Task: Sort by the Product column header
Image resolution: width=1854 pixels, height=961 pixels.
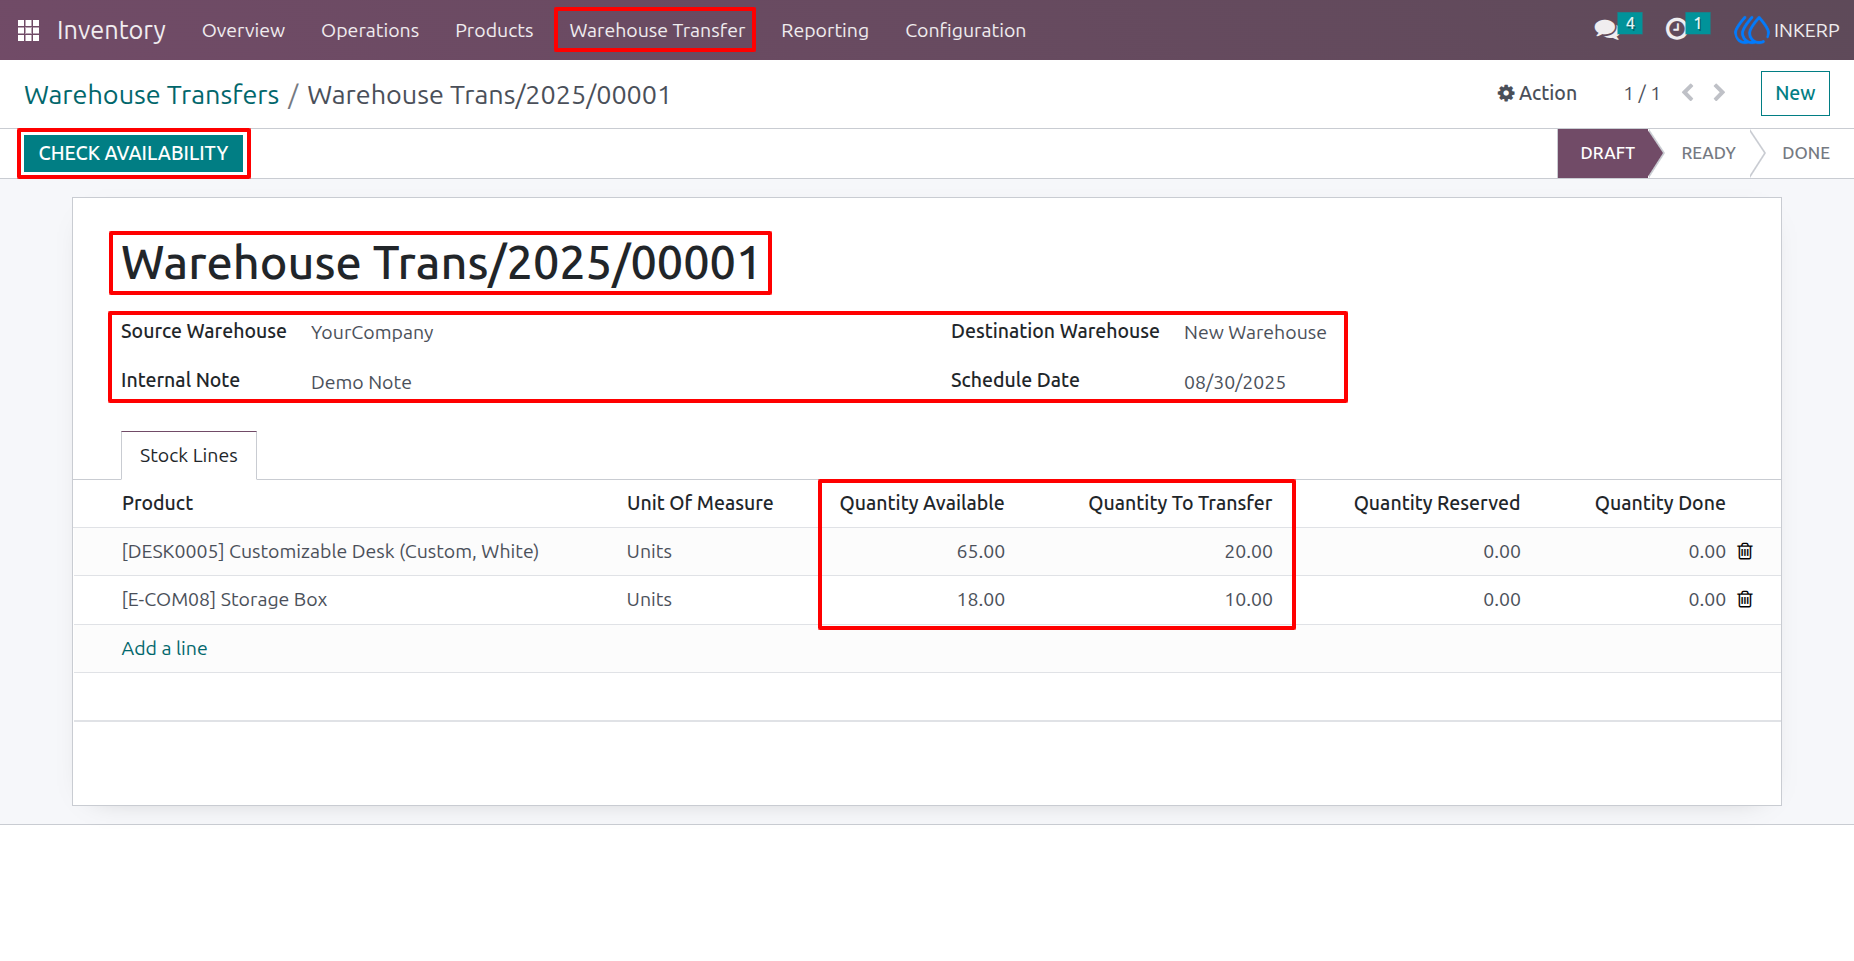Action: (157, 503)
